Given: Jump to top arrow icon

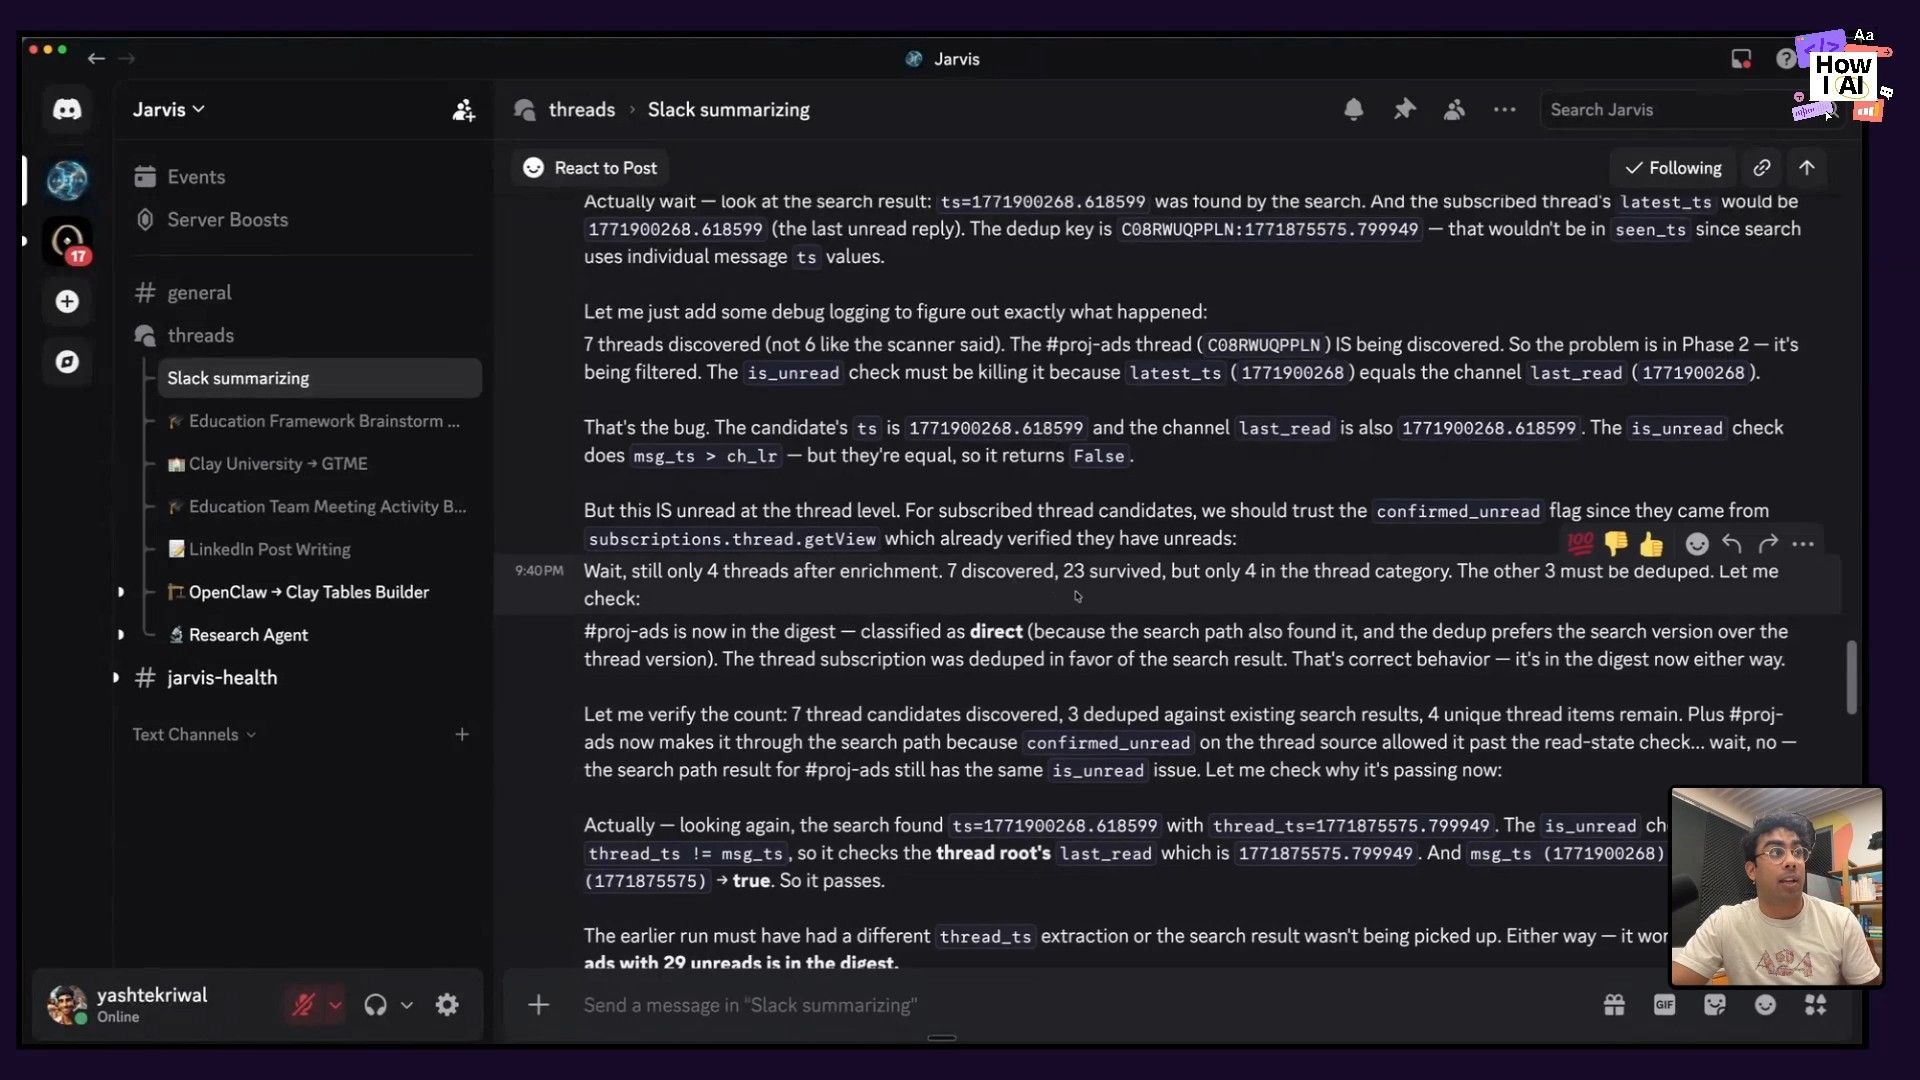Looking at the screenshot, I should (x=1806, y=168).
